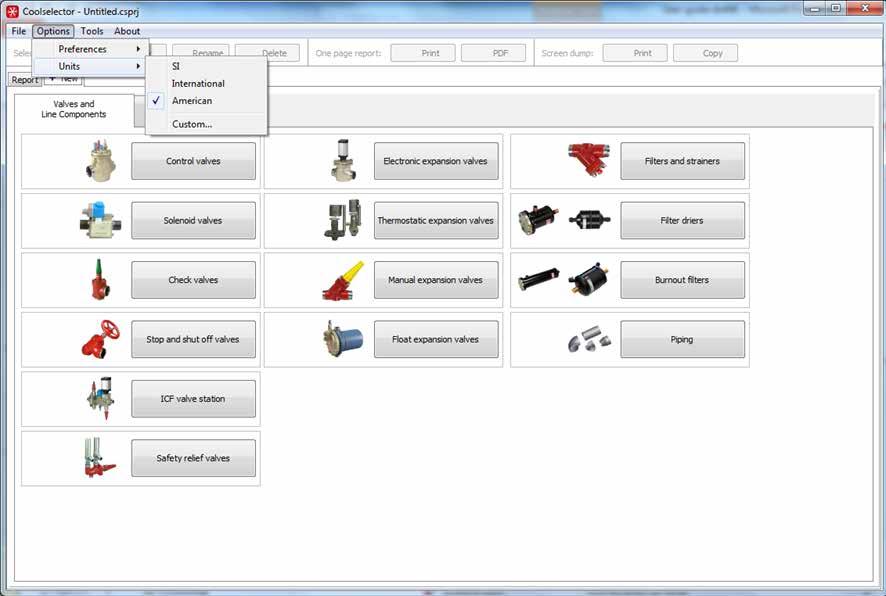Screen dimensions: 886x596
Task: Click the grey pipe fittings image
Action: [x=589, y=339]
